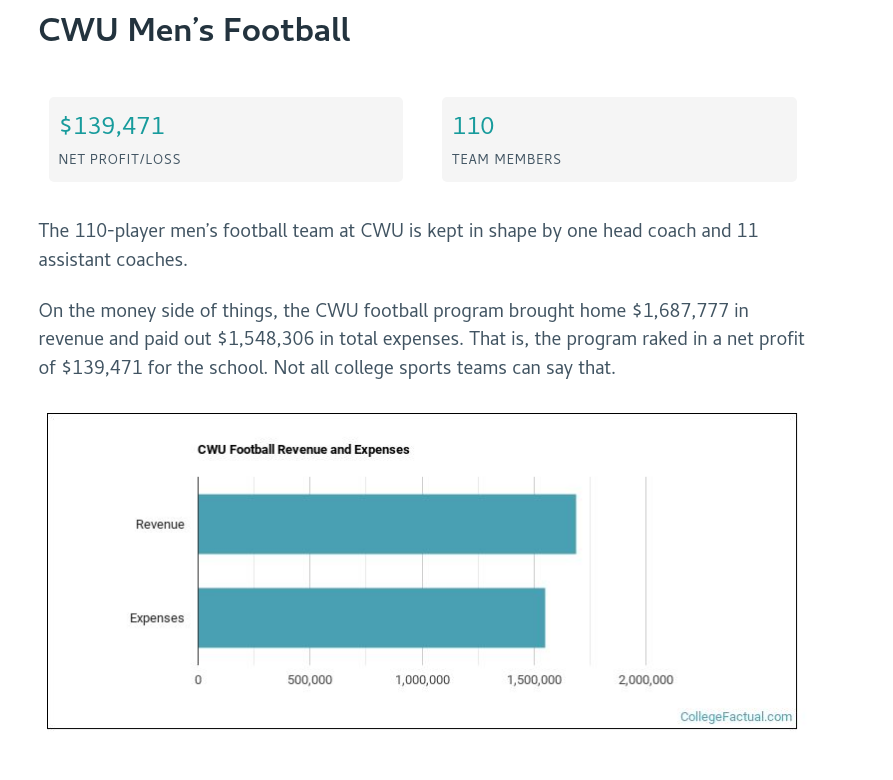Open the CollegeFactual.com link
893x780 pixels.
pyautogui.click(x=735, y=717)
